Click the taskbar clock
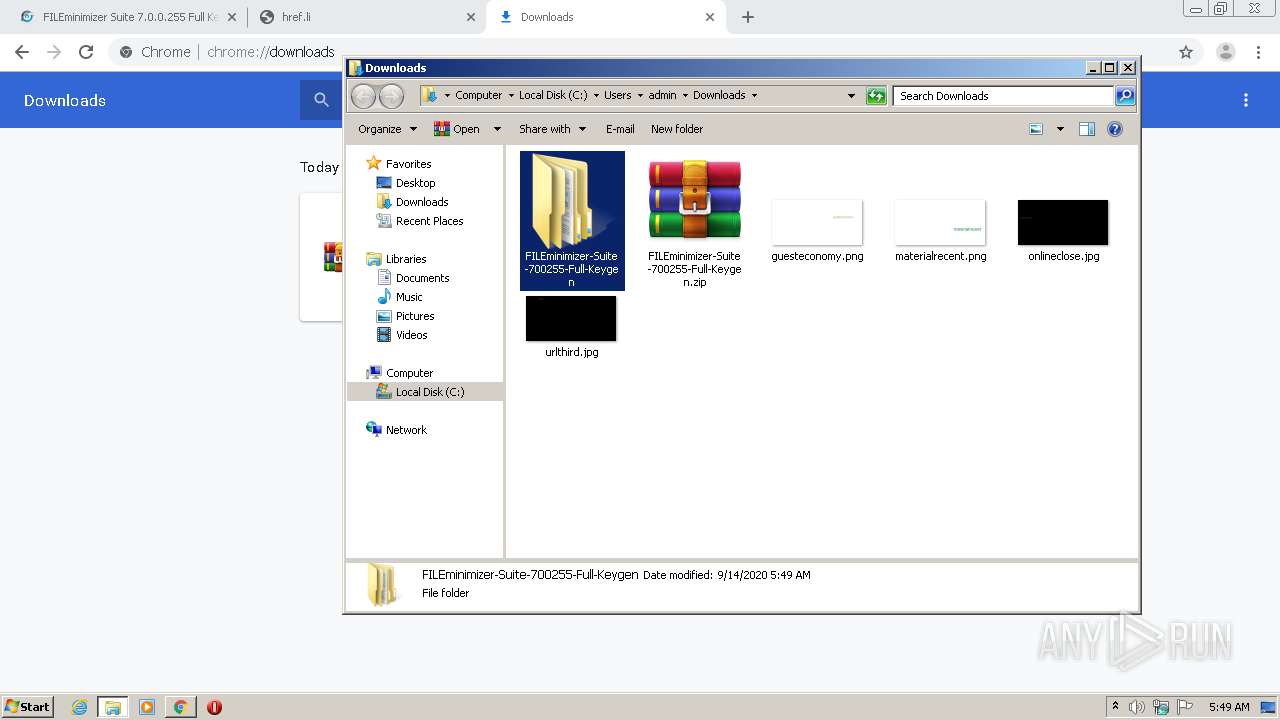1280x720 pixels. pos(1229,707)
